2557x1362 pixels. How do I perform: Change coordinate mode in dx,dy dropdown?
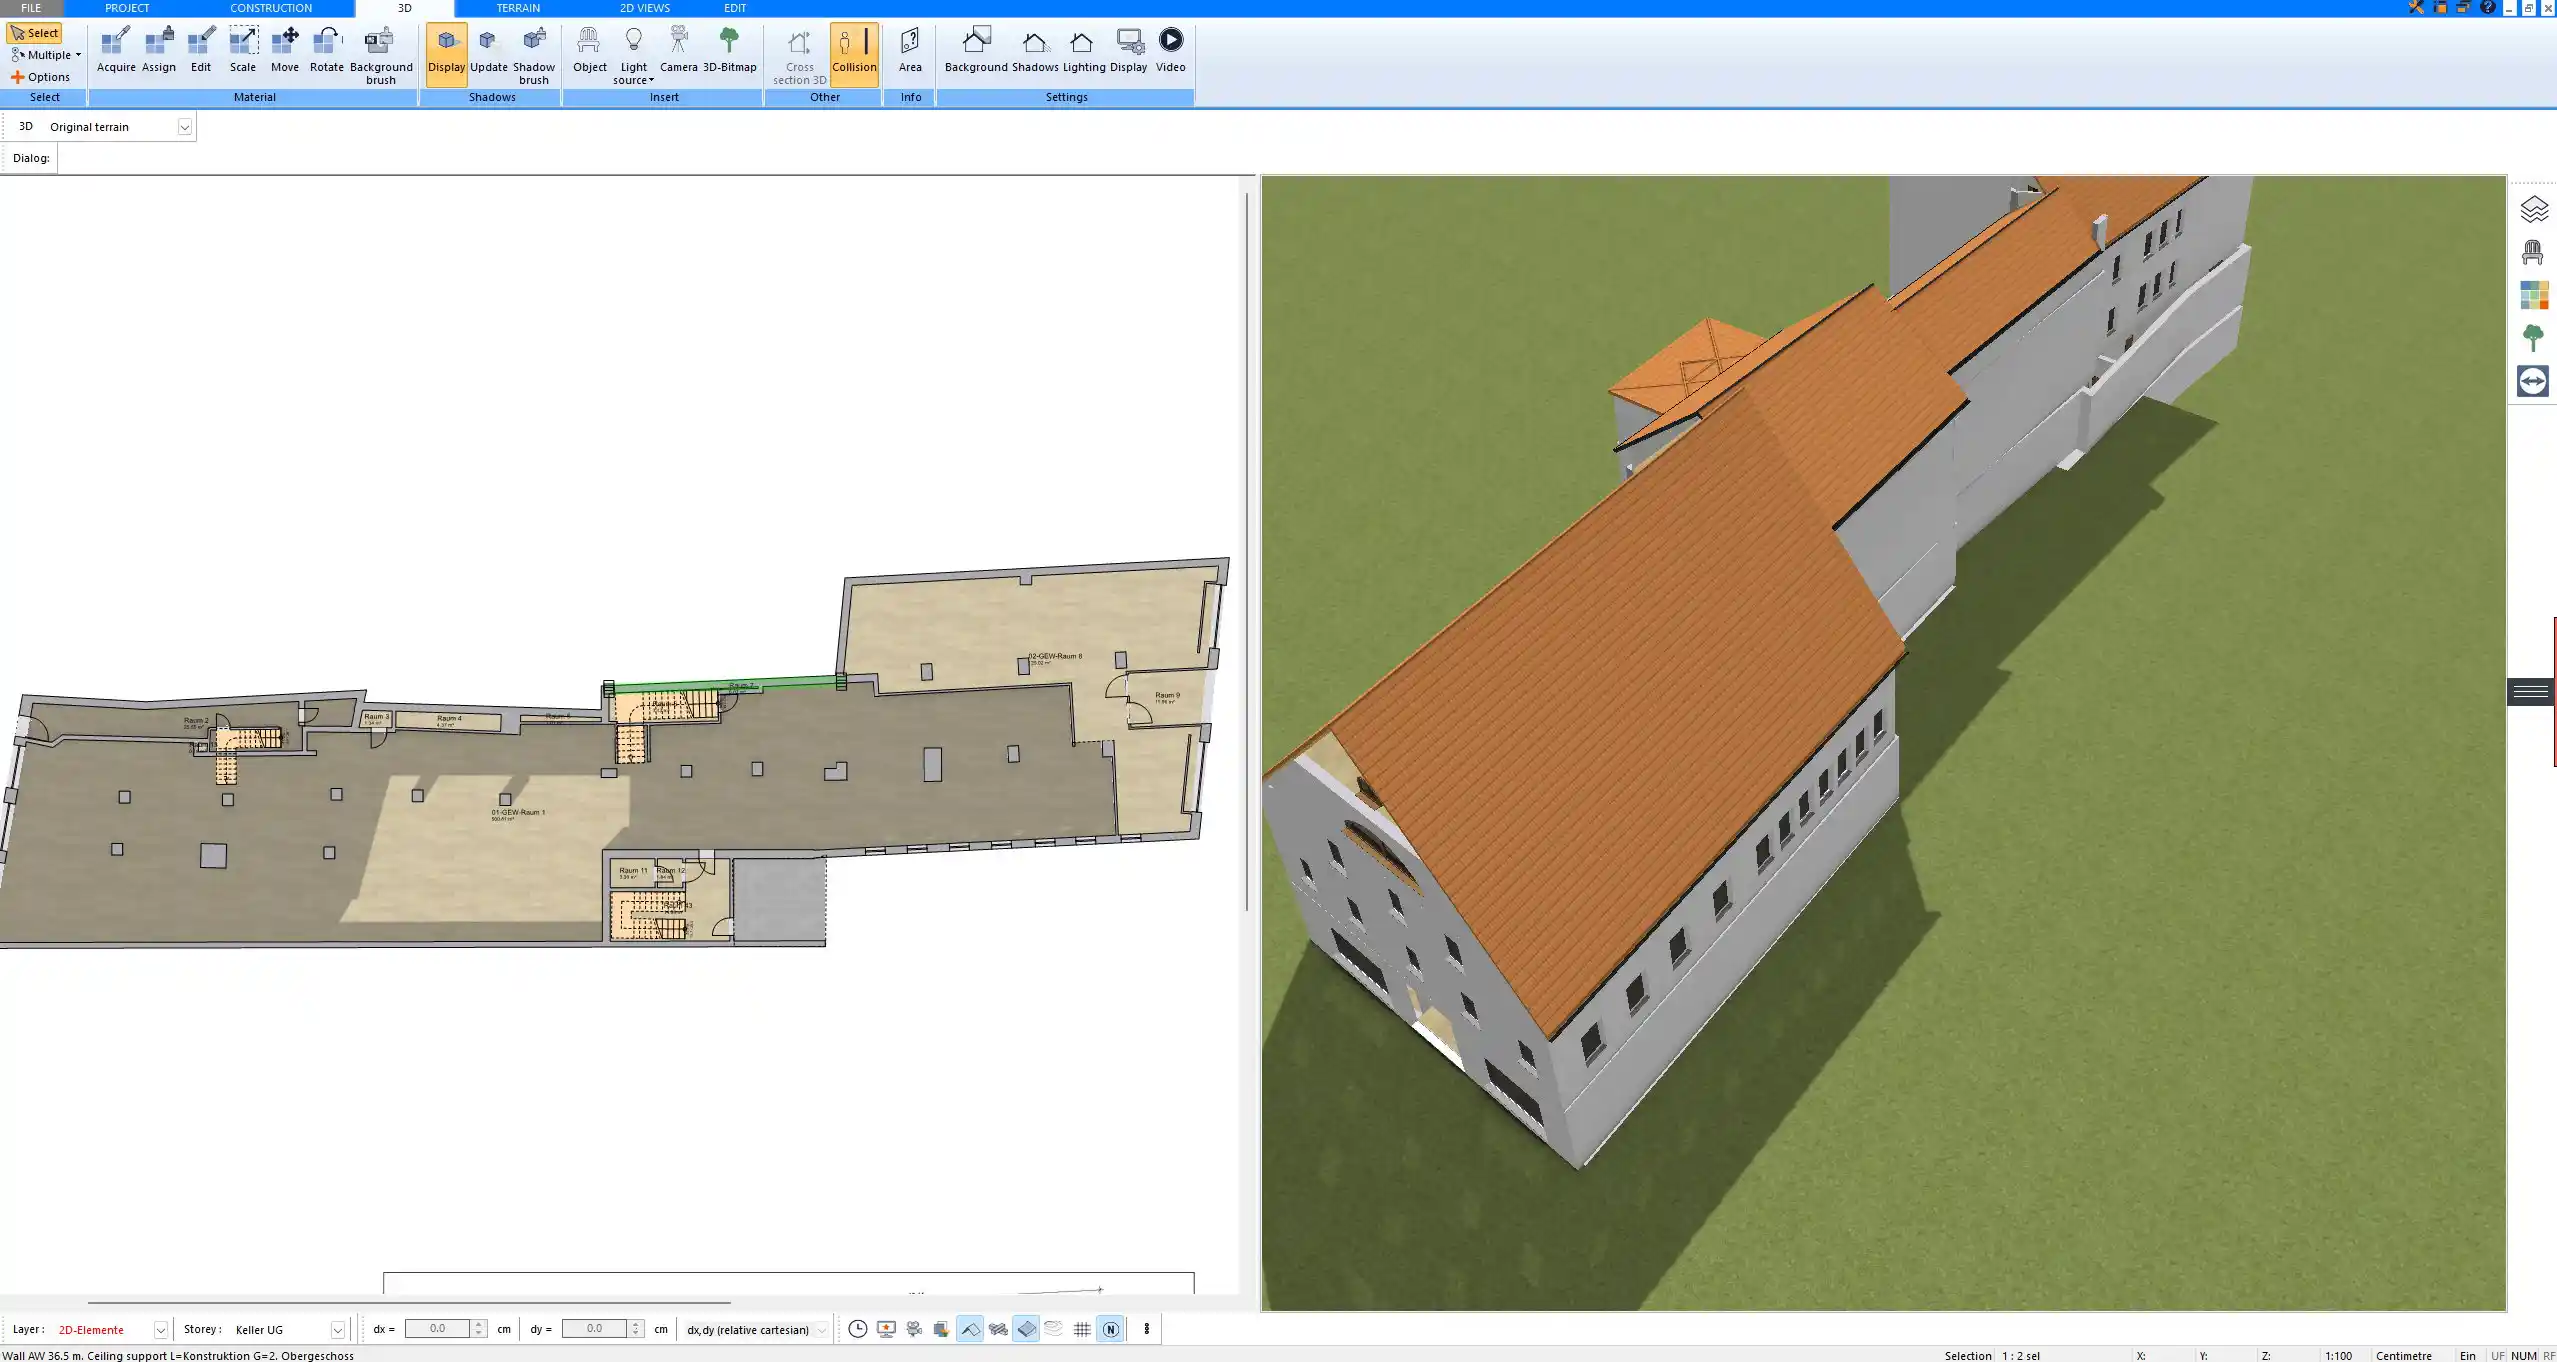[x=818, y=1329]
